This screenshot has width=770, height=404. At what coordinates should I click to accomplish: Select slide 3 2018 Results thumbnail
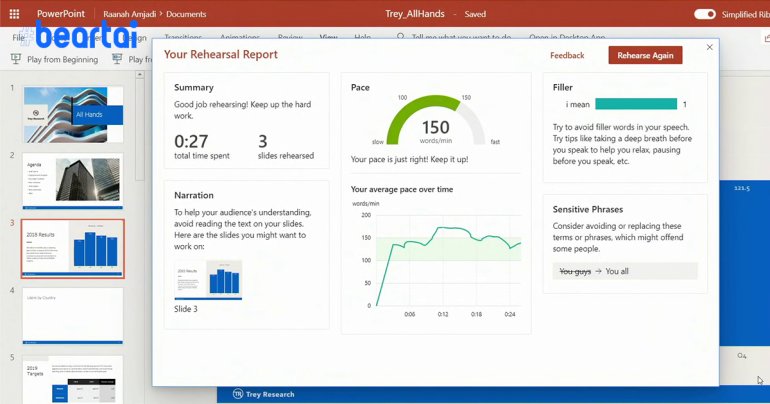pos(72,248)
